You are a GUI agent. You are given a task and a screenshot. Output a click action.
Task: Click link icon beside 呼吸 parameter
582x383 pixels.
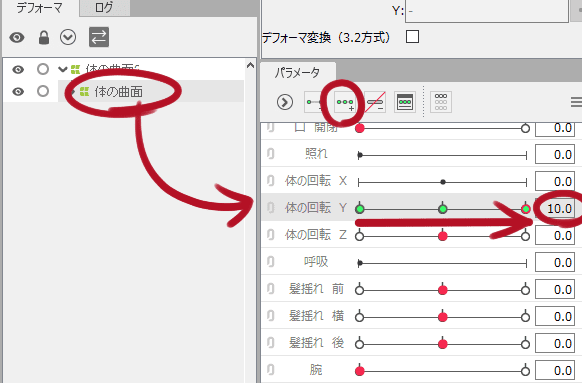click(271, 262)
